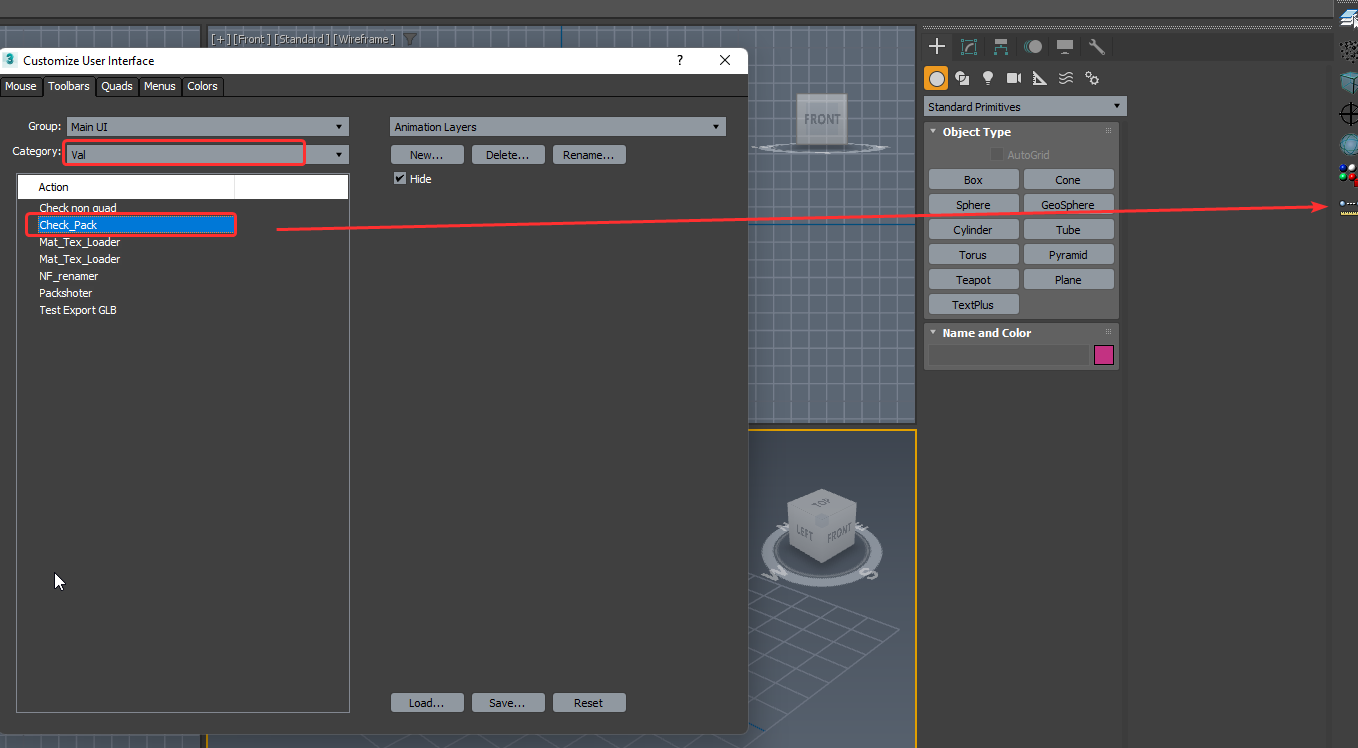Choose the Cylinder object type
Screen dimensions: 1358x748
(974, 230)
